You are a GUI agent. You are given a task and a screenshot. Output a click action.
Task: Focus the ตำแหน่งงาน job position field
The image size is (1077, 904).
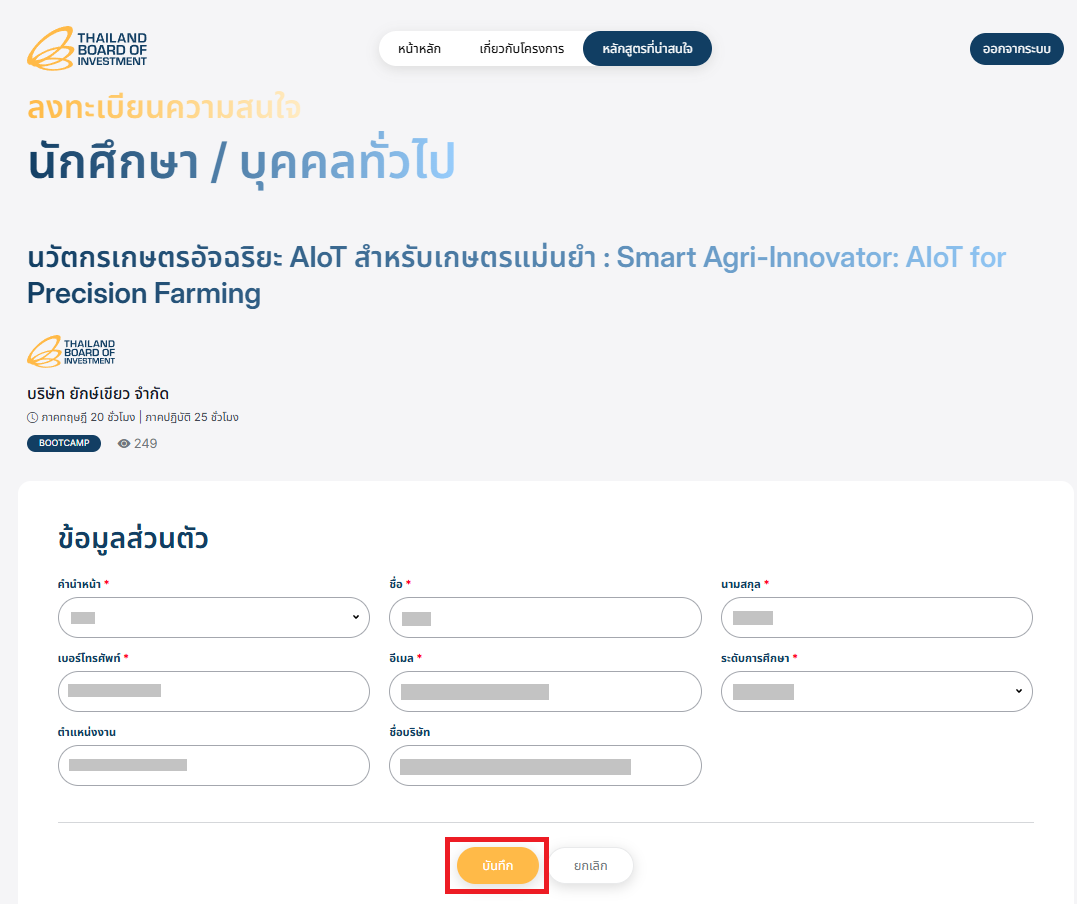point(214,766)
